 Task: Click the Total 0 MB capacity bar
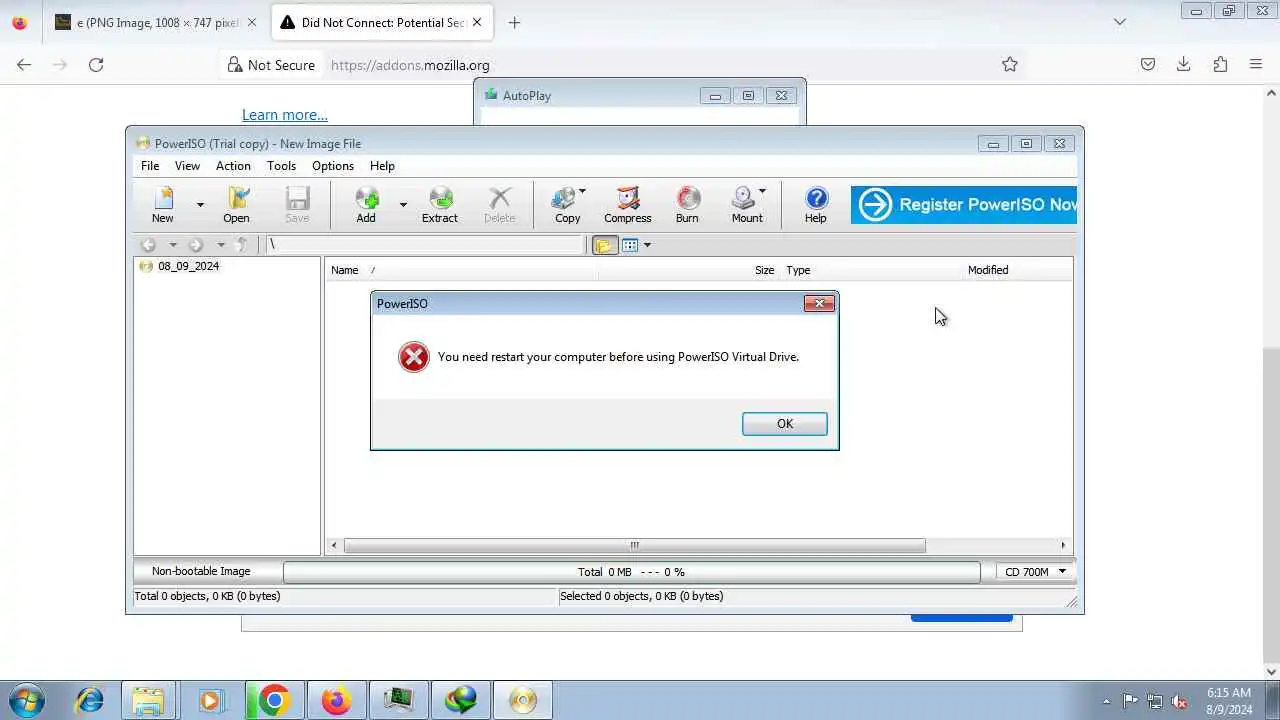click(631, 572)
